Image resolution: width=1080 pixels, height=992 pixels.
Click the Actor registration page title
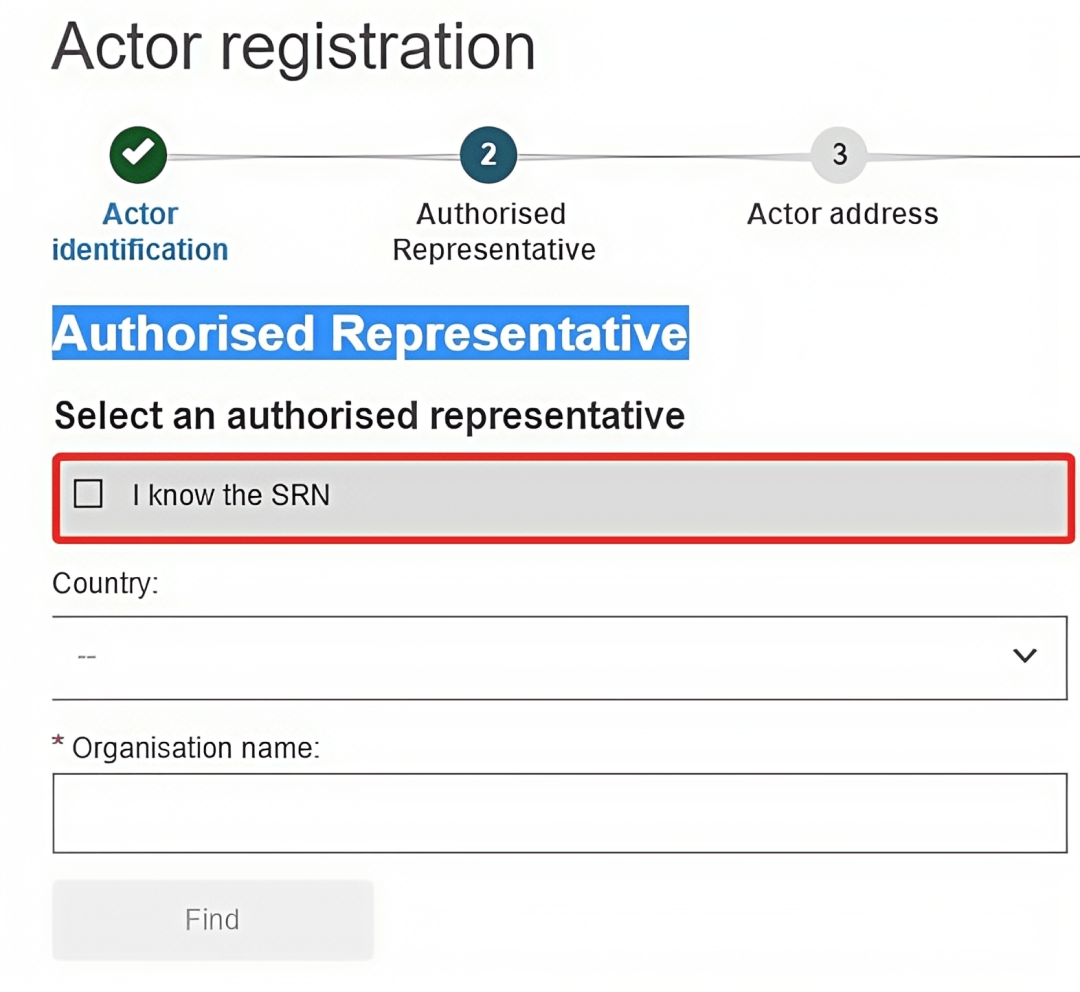pyautogui.click(x=294, y=47)
